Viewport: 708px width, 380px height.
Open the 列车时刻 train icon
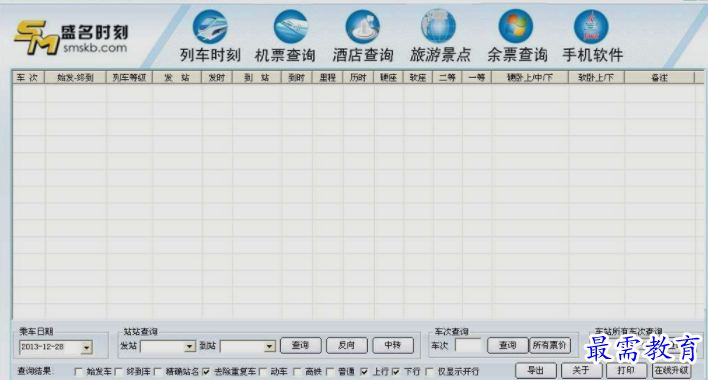(210, 27)
